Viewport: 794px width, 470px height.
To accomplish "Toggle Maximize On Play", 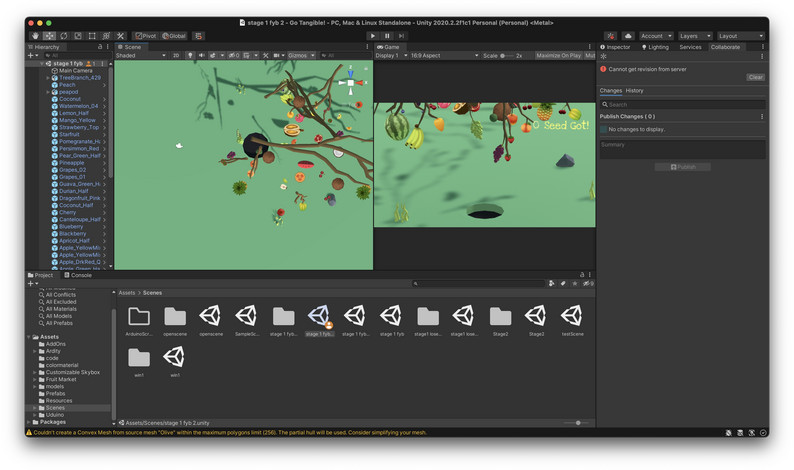I will tap(558, 56).
